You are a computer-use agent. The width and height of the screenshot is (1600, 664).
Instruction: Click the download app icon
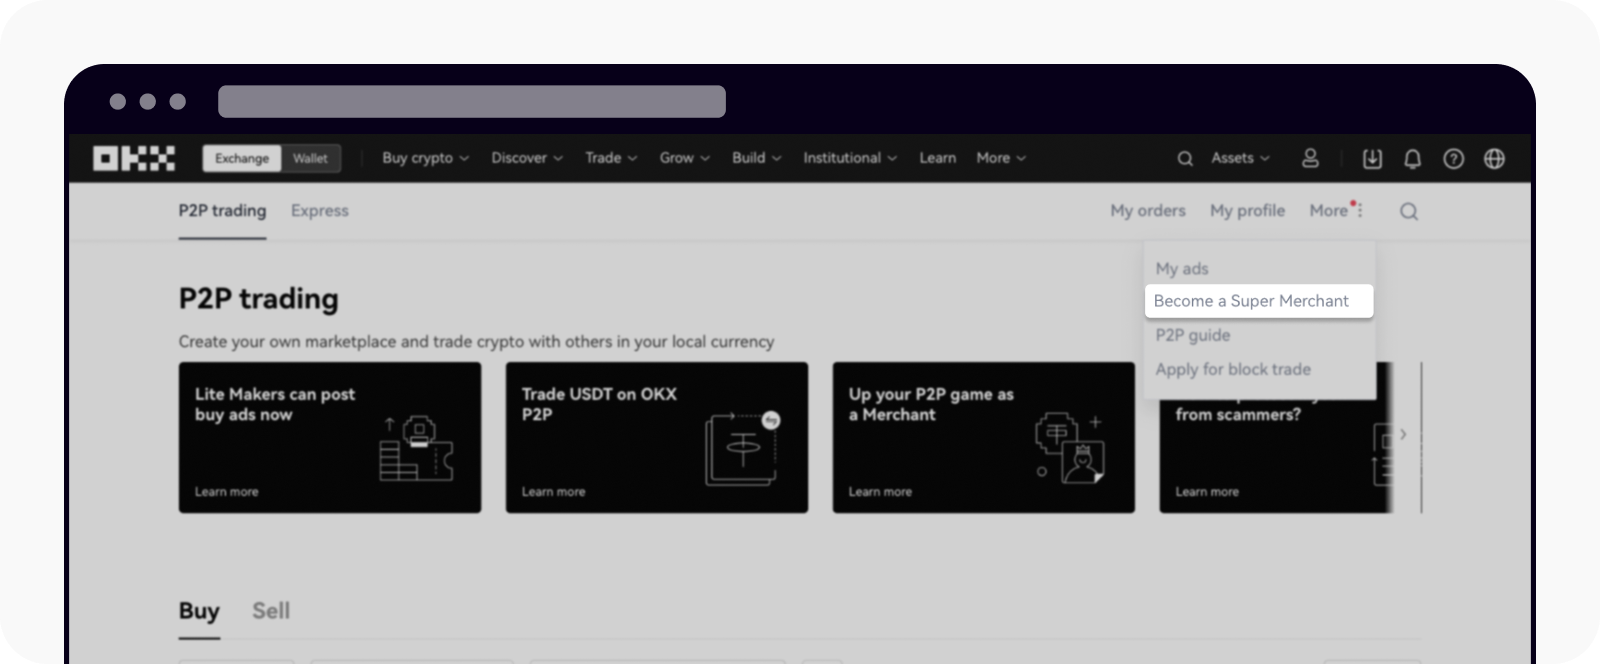[x=1372, y=158]
